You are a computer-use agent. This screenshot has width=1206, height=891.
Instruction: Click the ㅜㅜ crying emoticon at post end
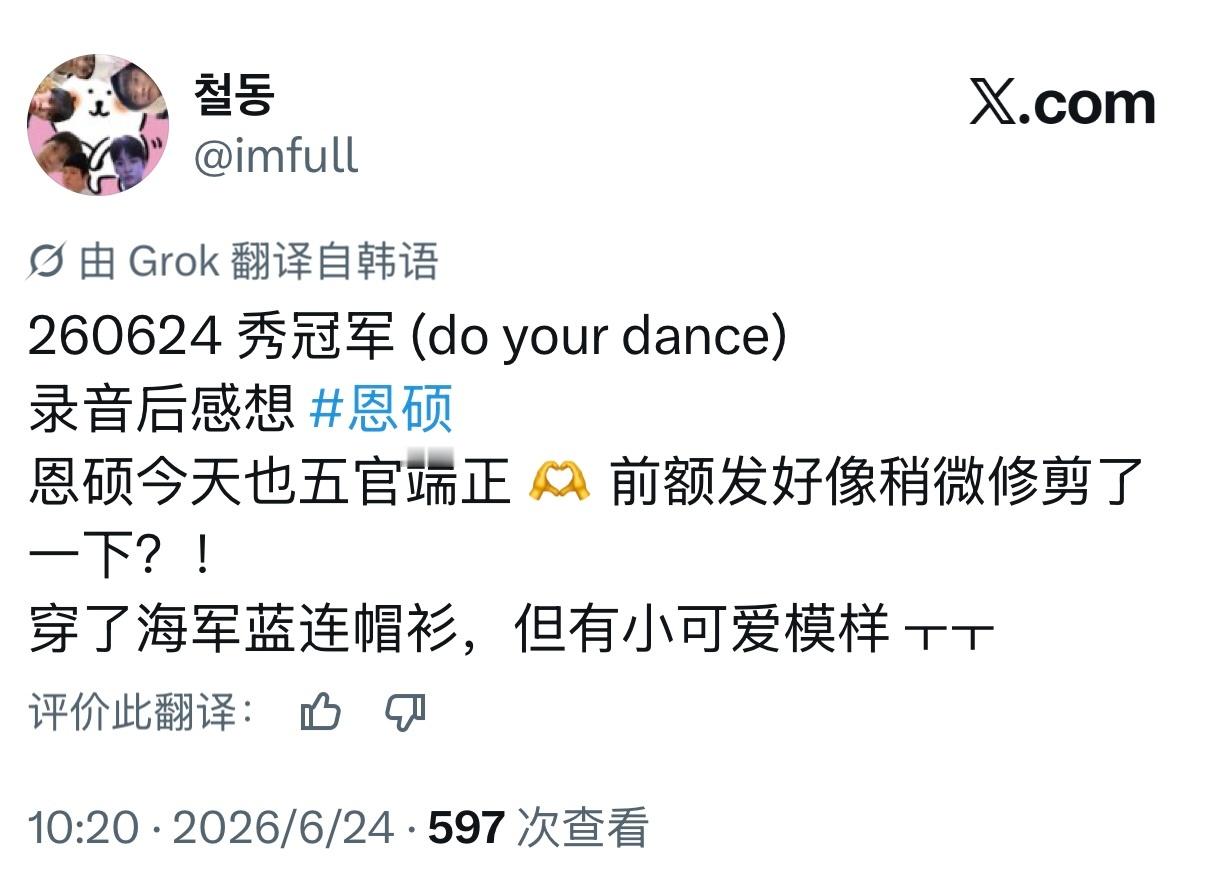tap(949, 634)
